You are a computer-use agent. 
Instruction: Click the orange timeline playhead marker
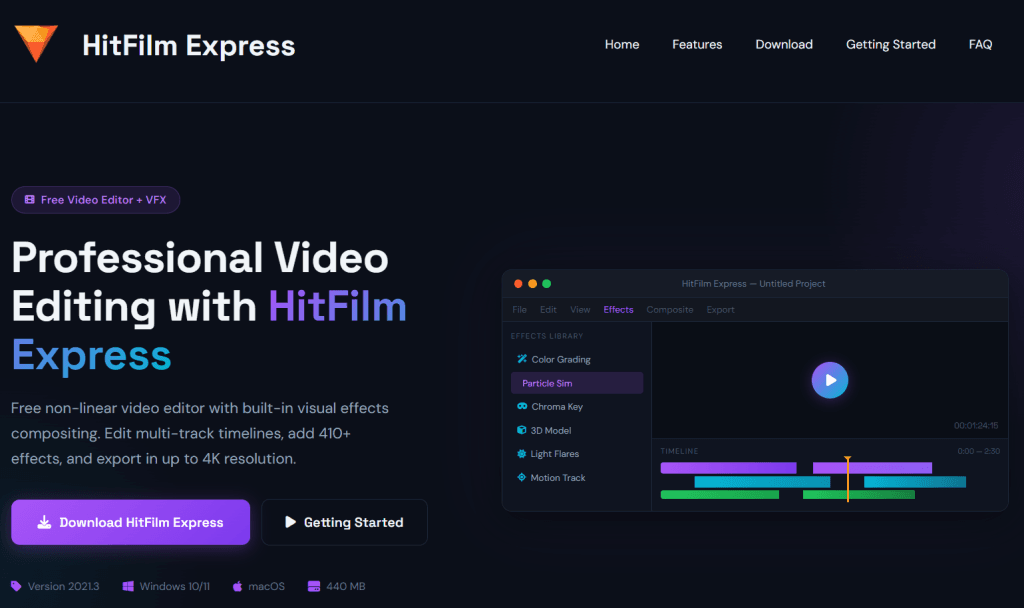click(848, 478)
